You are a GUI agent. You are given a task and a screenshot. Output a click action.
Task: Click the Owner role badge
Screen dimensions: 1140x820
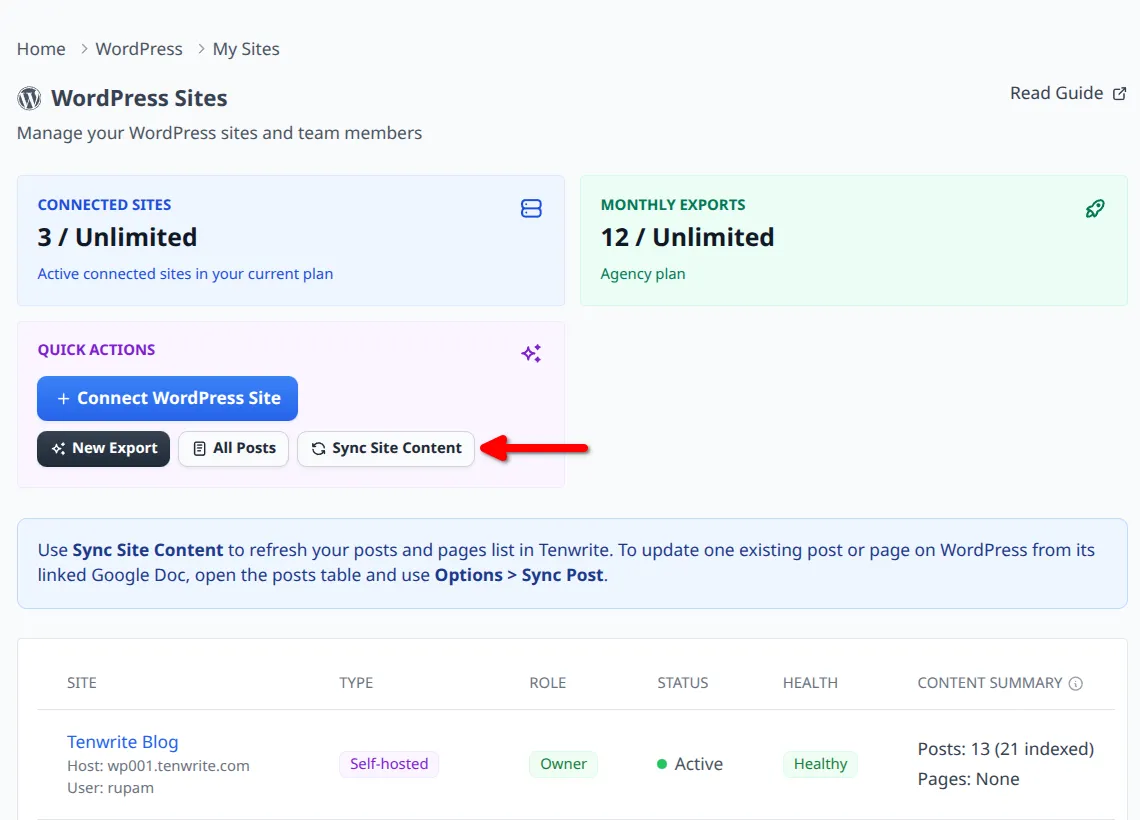pyautogui.click(x=563, y=764)
